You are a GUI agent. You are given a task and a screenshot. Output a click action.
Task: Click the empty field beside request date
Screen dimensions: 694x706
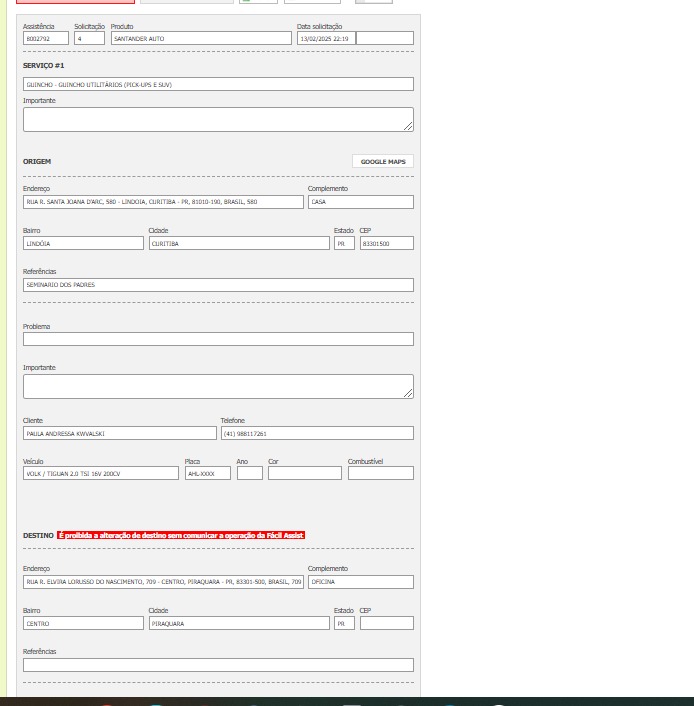[x=385, y=38]
